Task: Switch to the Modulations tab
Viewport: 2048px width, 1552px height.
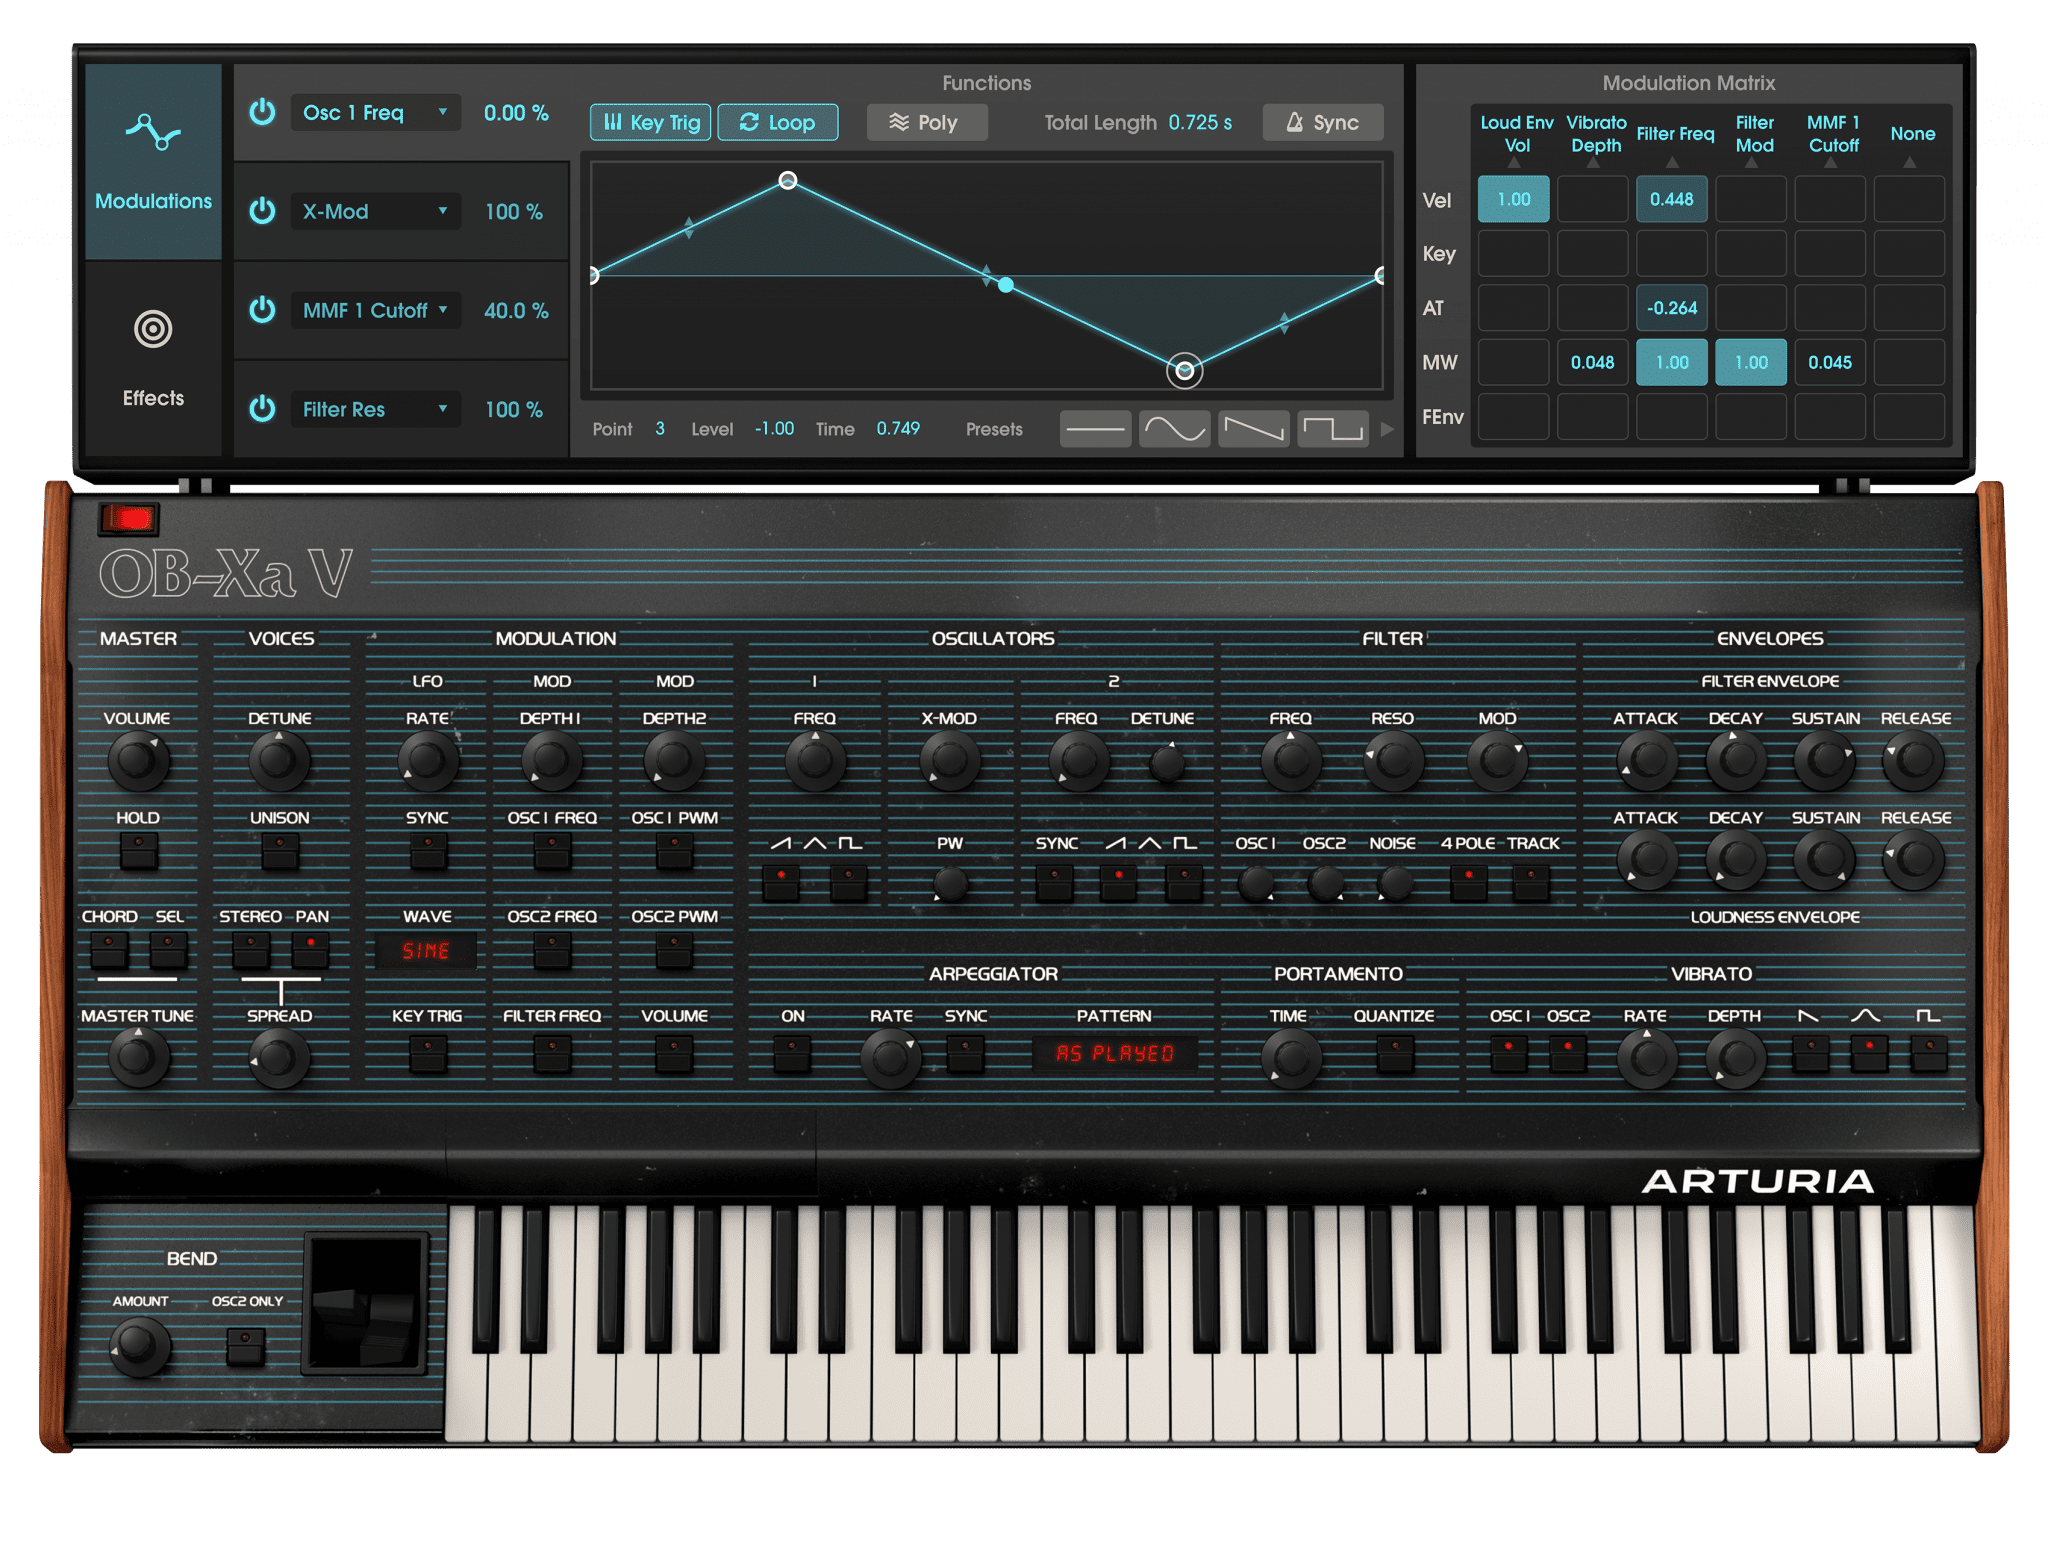Action: [153, 162]
